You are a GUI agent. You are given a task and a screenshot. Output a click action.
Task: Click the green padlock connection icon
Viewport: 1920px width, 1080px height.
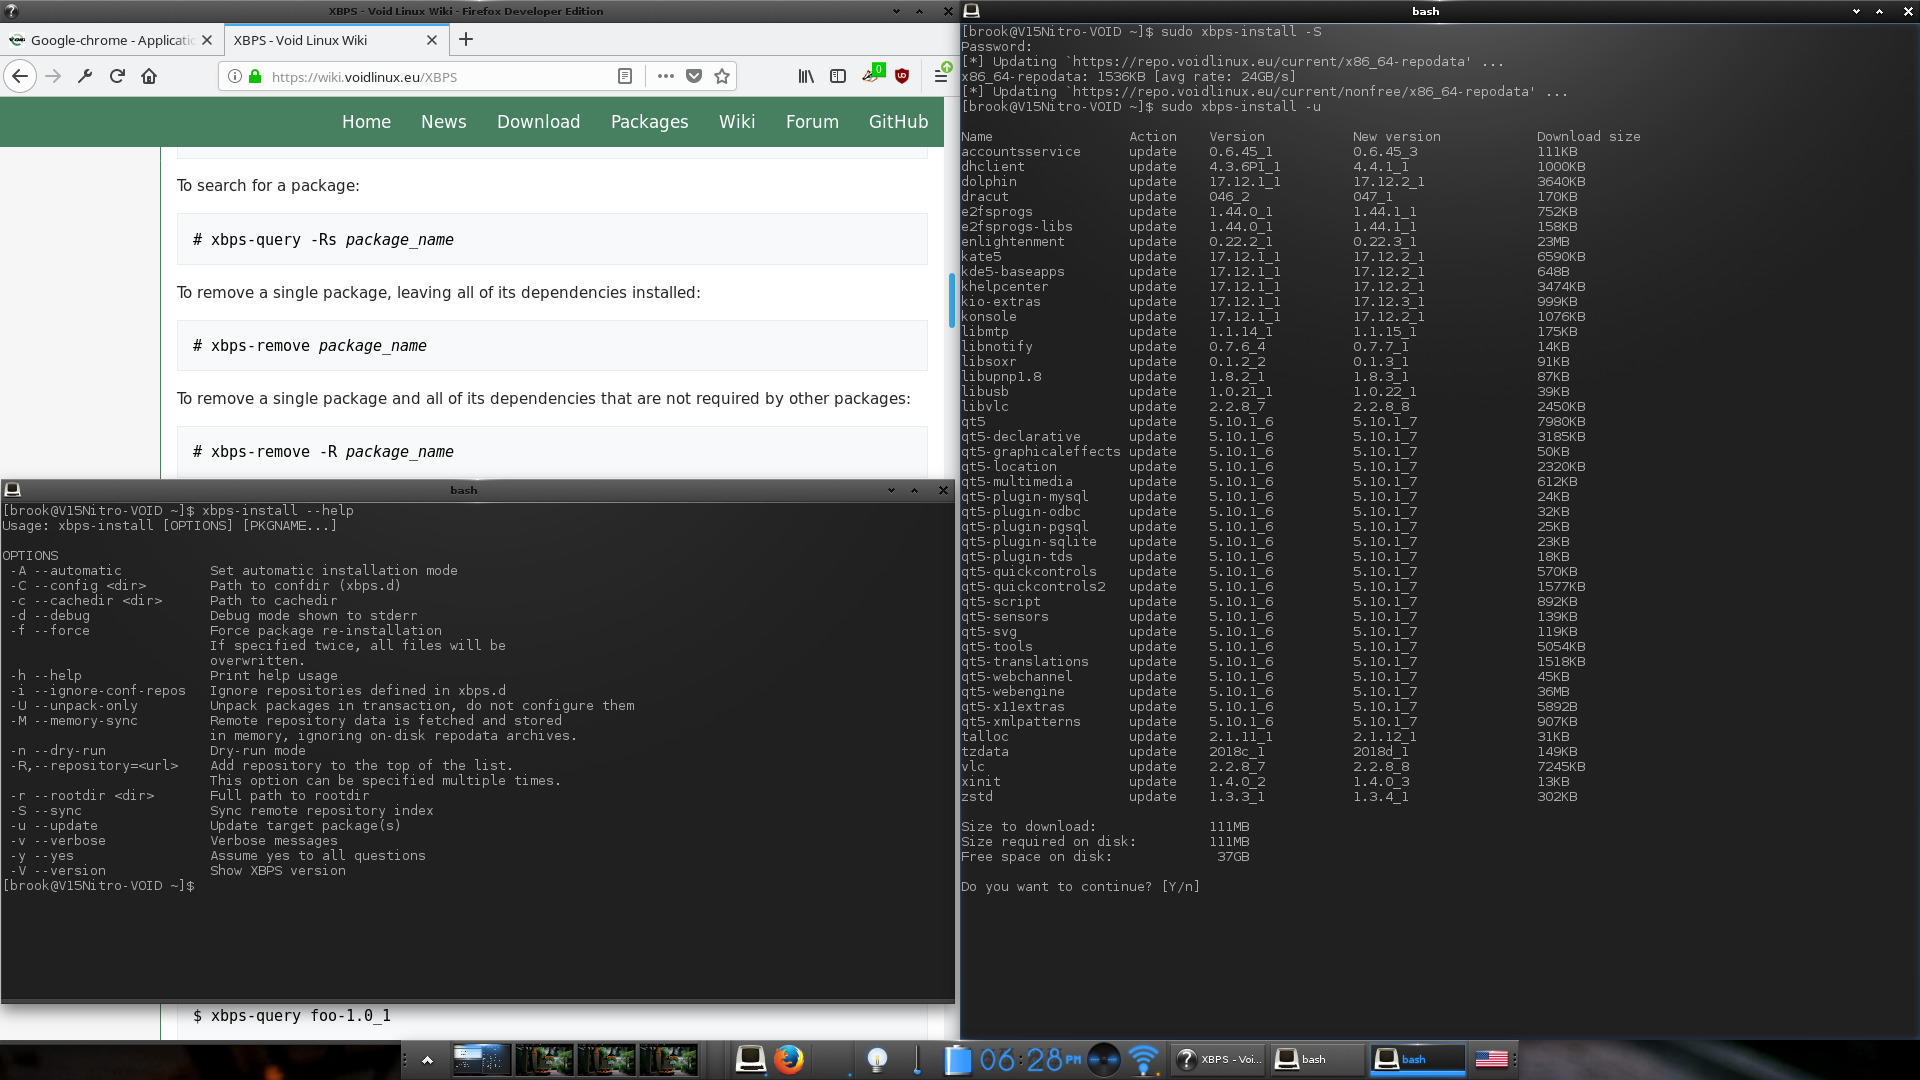pos(255,76)
